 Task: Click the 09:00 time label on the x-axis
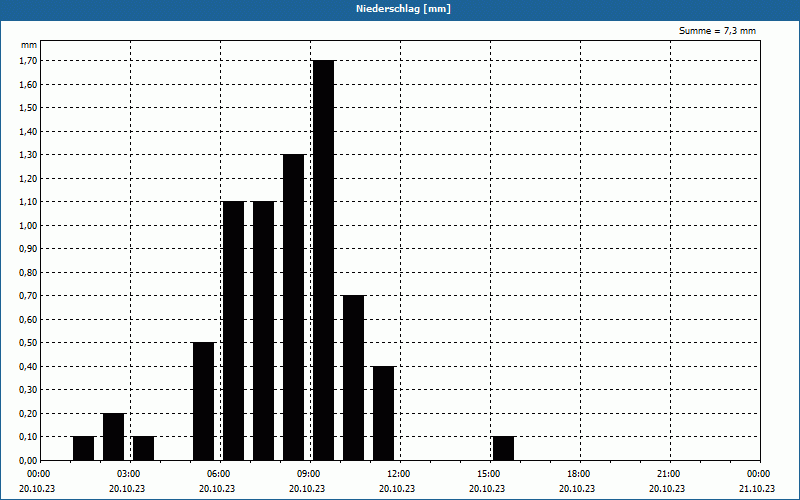(309, 474)
